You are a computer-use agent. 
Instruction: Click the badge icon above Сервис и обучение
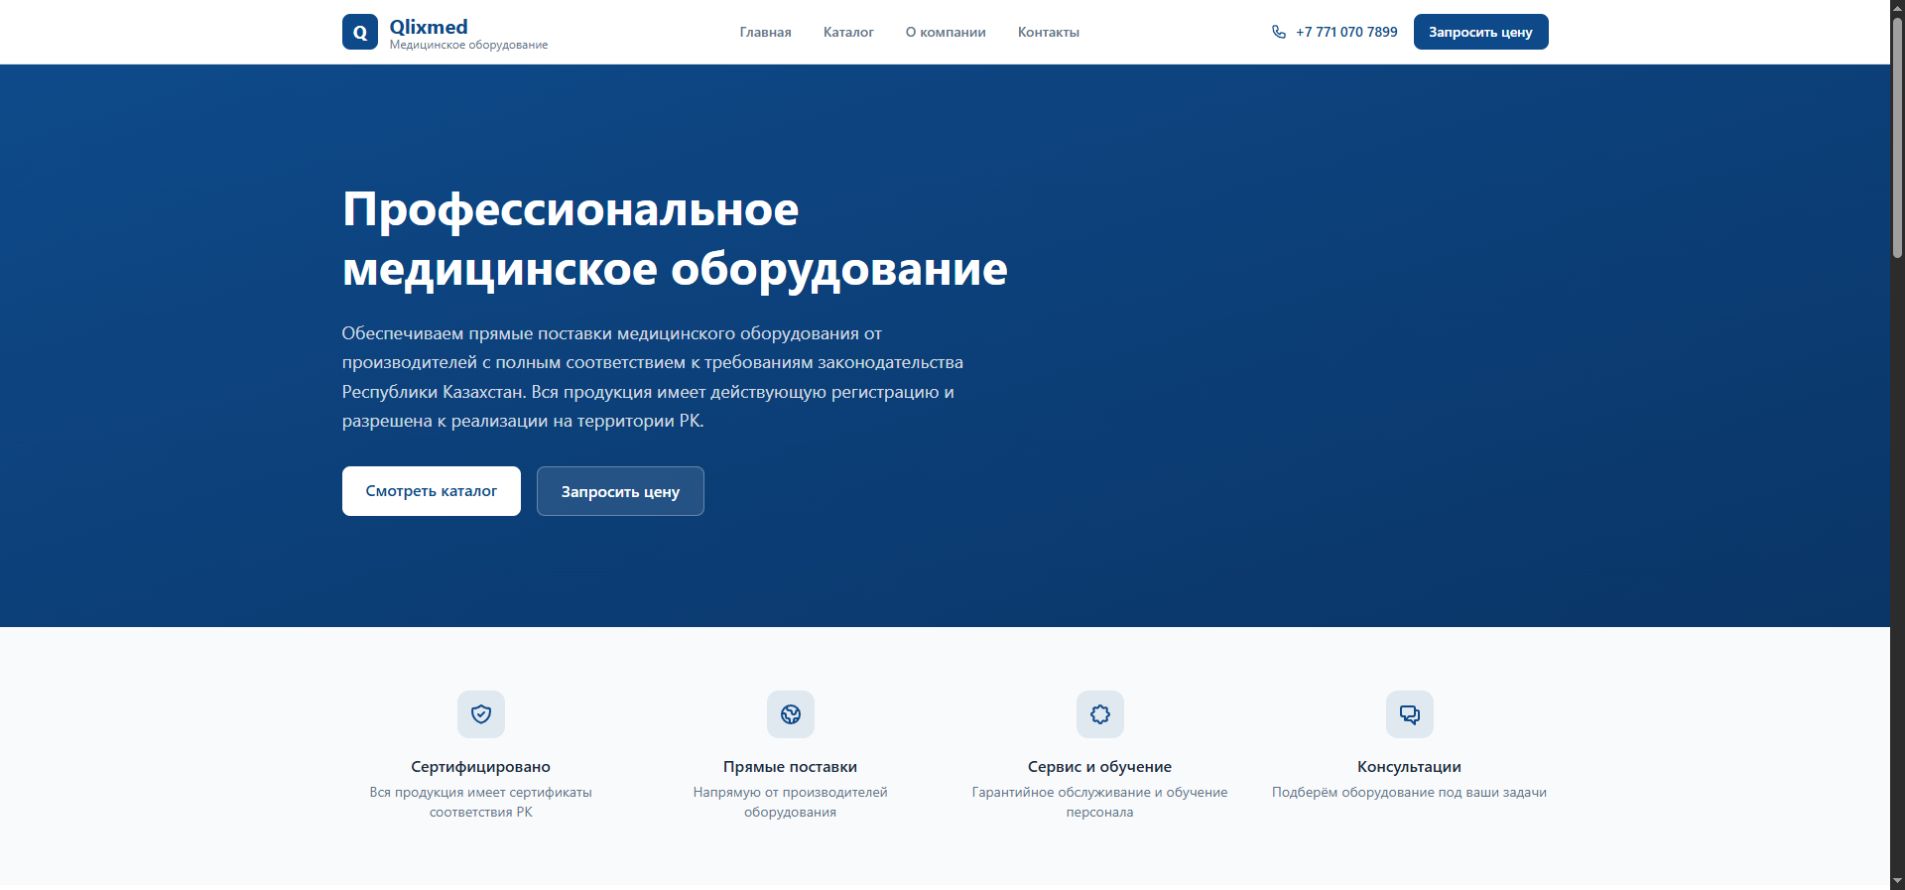[1100, 714]
